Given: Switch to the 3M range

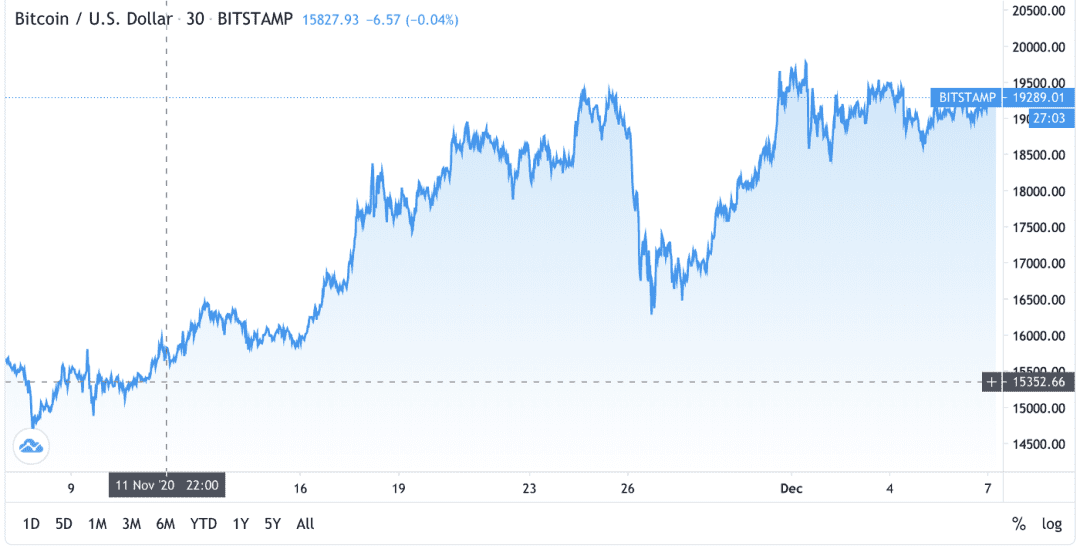Looking at the screenshot, I should (x=131, y=524).
